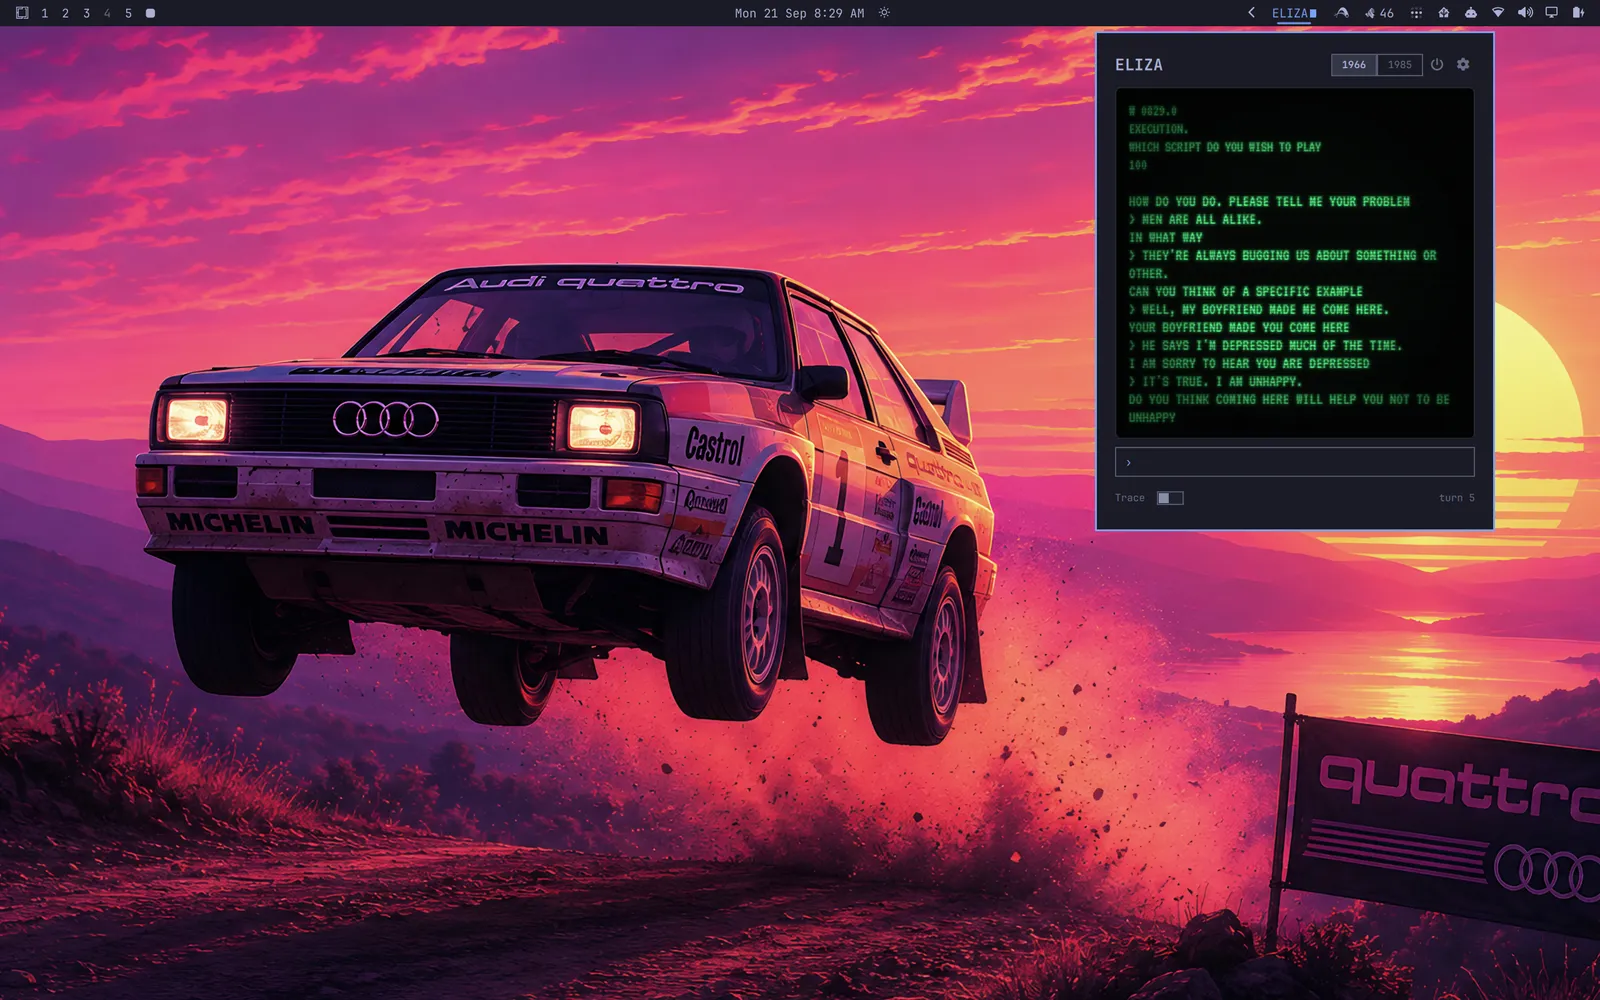Switch to workspace 4

click(107, 13)
